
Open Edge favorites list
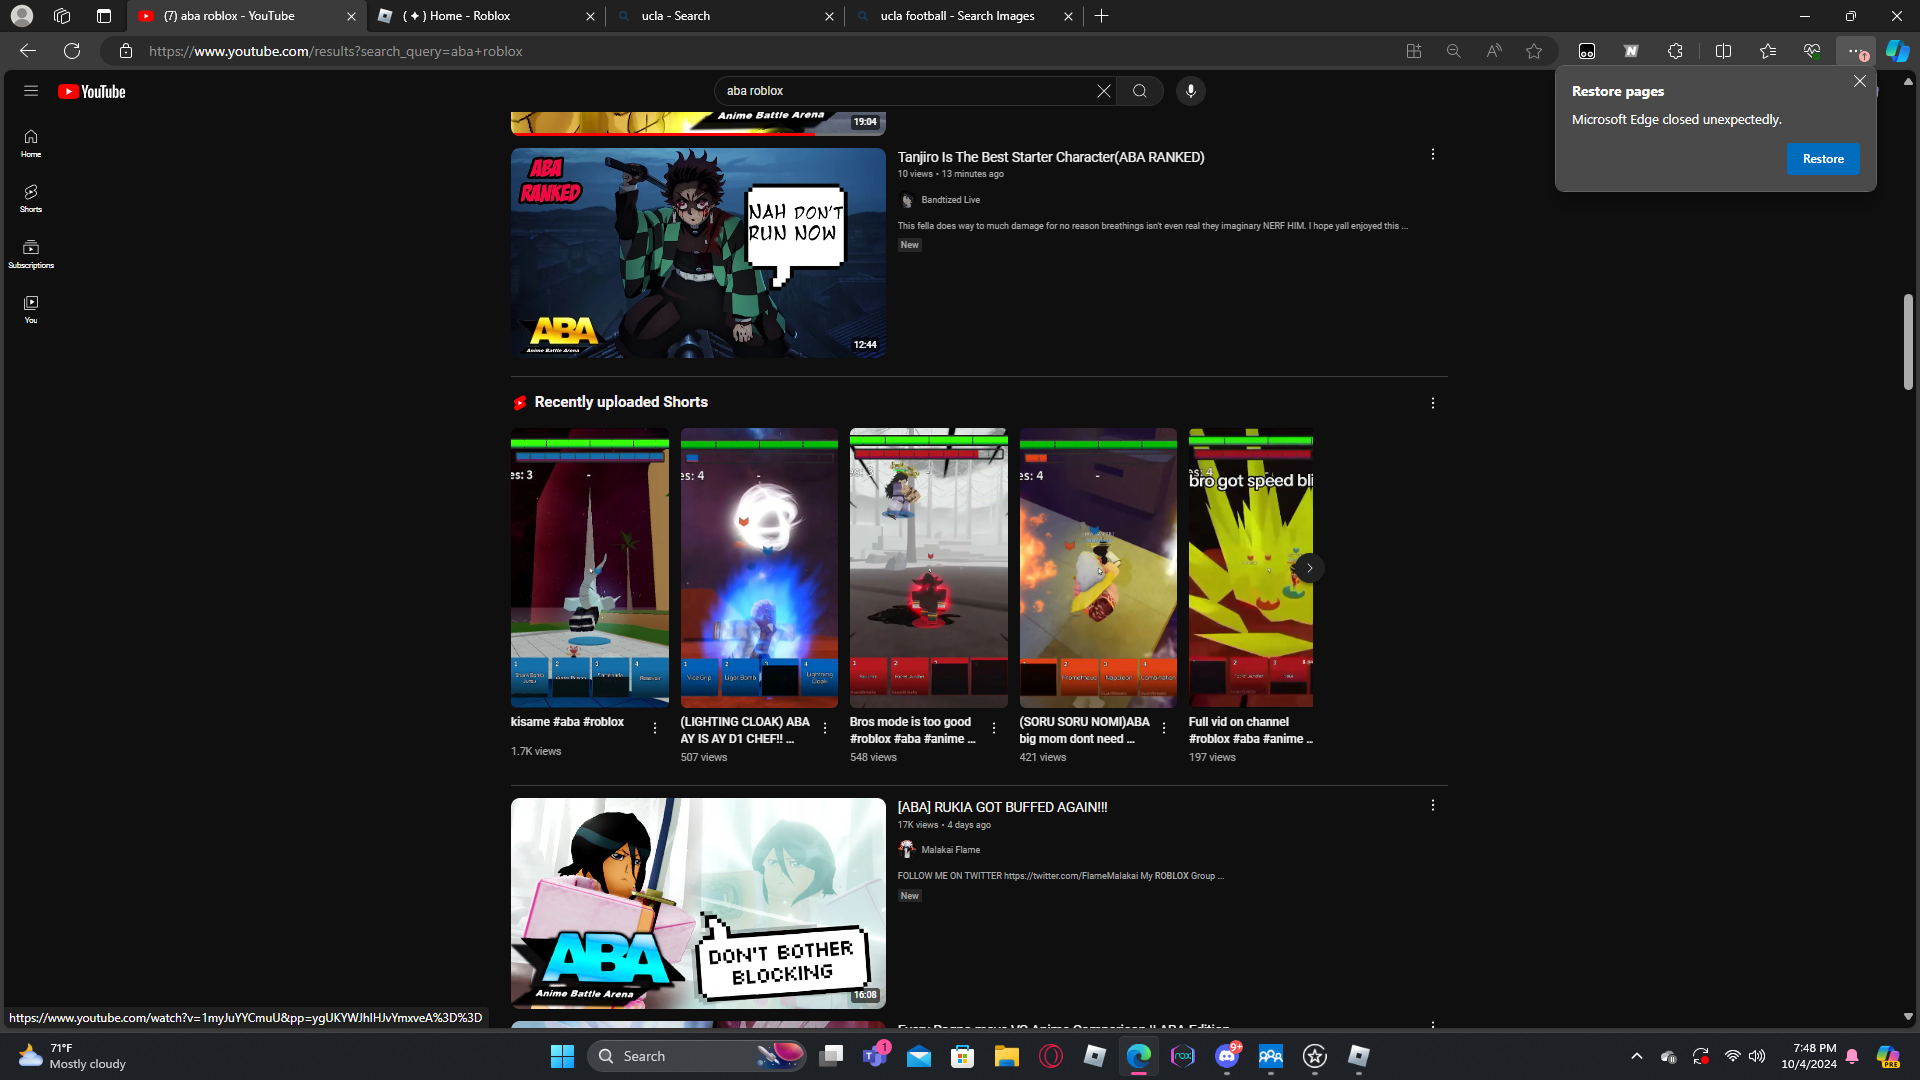[x=1767, y=51]
